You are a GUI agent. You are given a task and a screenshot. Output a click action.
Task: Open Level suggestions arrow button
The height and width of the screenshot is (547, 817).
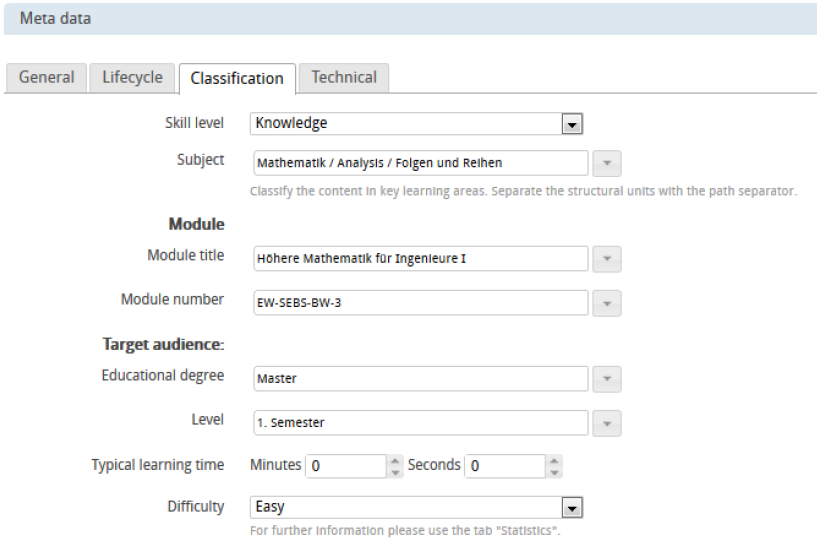click(607, 423)
